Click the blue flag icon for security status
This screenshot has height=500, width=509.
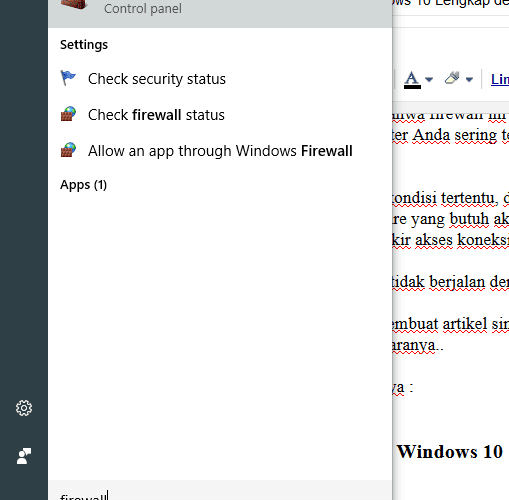pos(68,78)
